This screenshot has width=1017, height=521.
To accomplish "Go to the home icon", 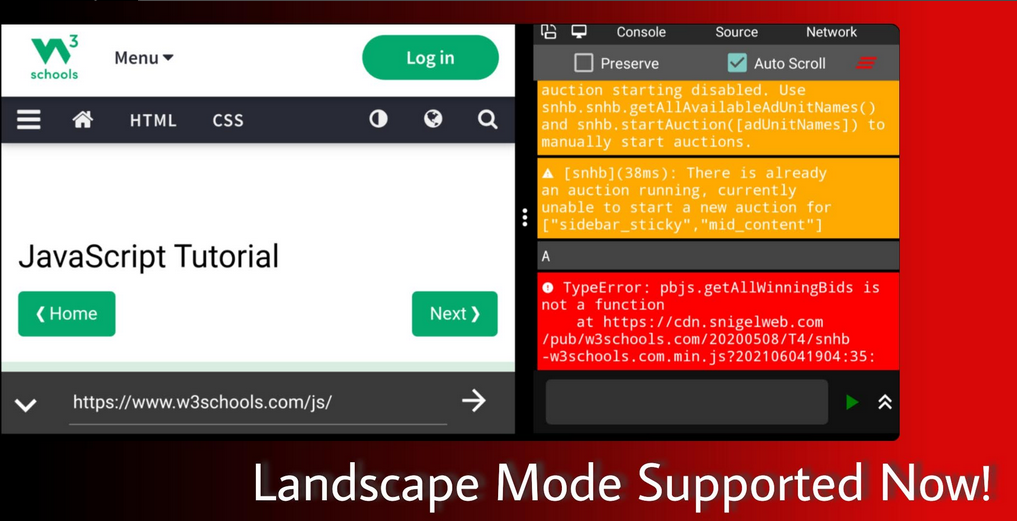I will coord(82,119).
